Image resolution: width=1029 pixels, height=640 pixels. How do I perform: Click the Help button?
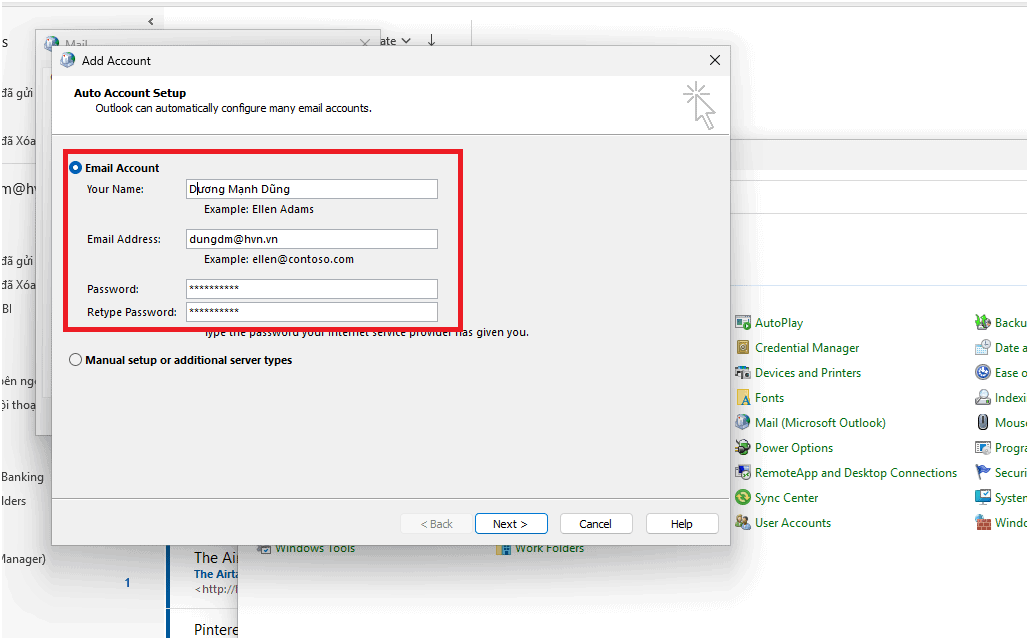[682, 524]
